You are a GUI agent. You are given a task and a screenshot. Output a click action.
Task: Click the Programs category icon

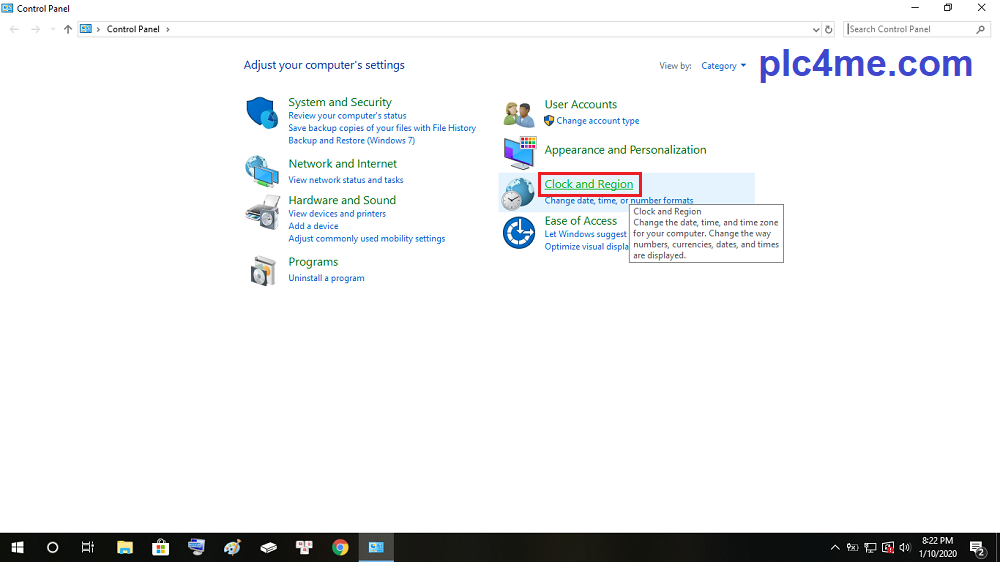pos(262,270)
